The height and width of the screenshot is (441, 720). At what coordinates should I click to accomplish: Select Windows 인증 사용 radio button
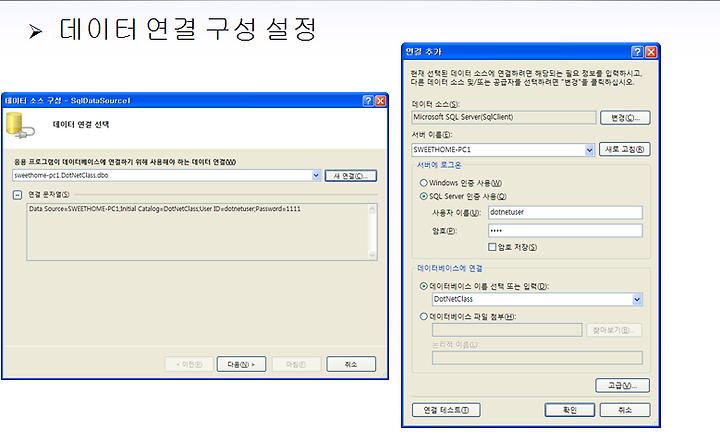424,183
